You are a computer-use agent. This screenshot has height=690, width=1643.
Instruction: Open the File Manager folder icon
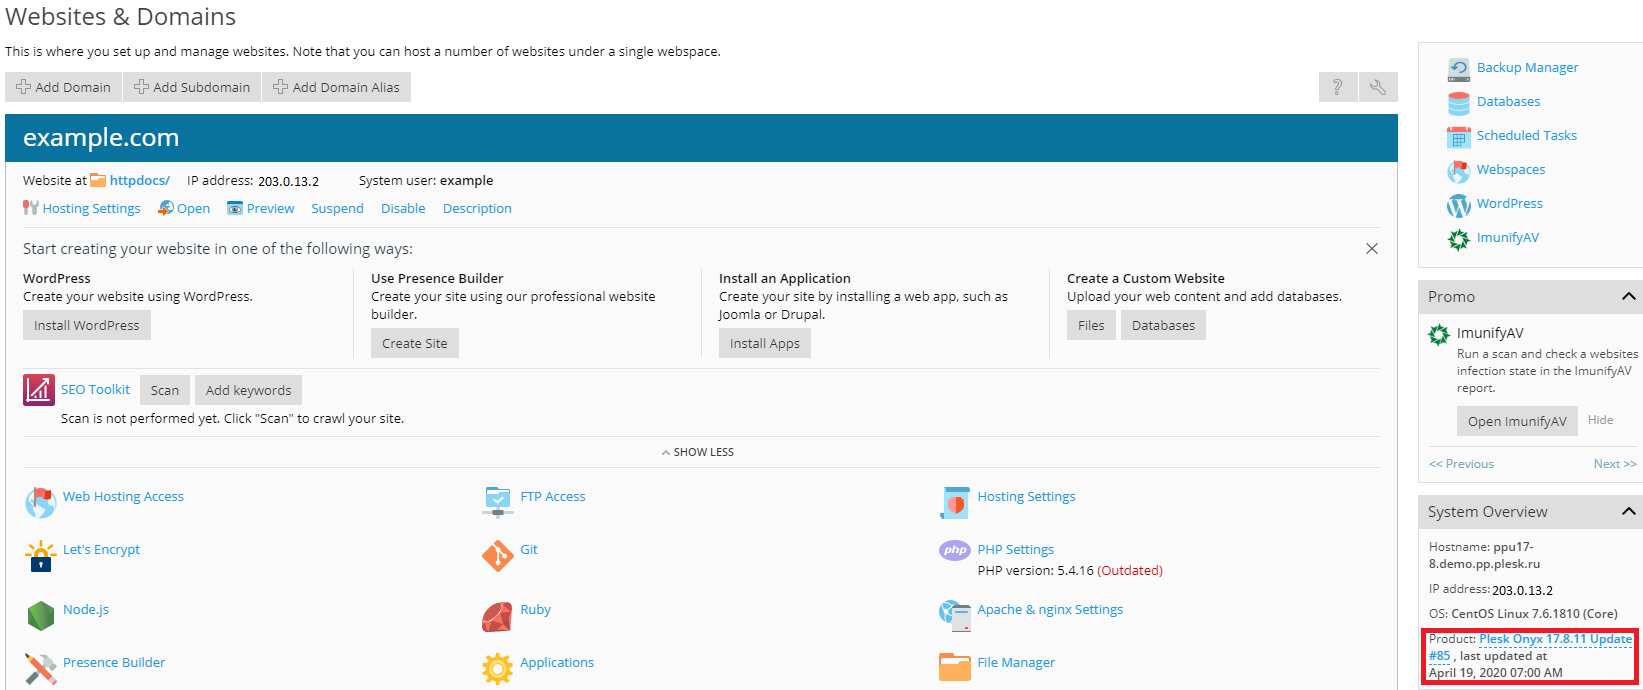click(954, 667)
